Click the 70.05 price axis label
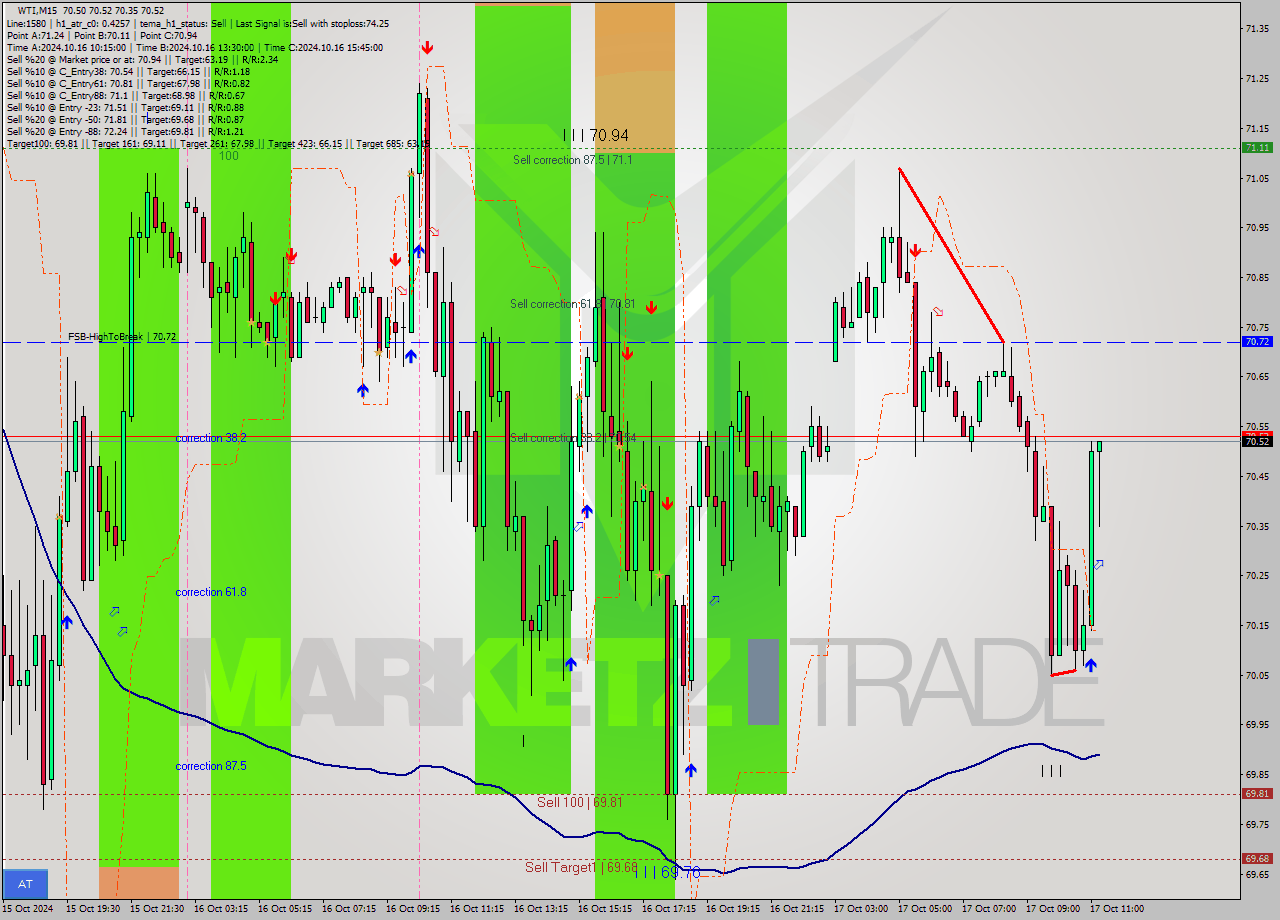The width and height of the screenshot is (1280, 920). tap(1257, 675)
